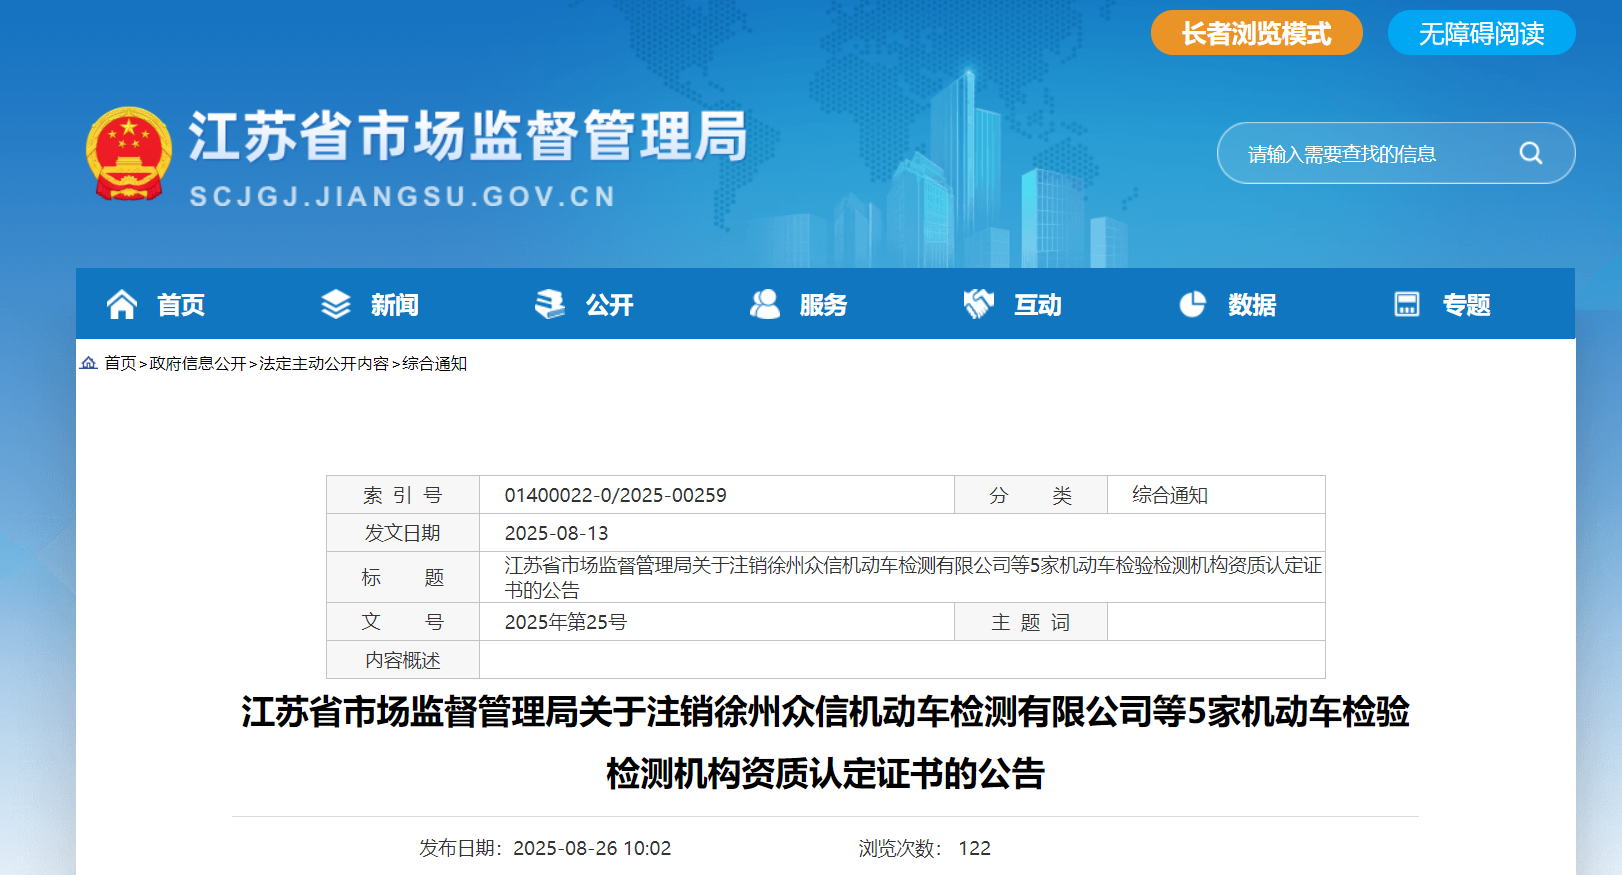Go to 首页 in breadcrumb
Viewport: 1622px width, 875px height.
pos(120,363)
